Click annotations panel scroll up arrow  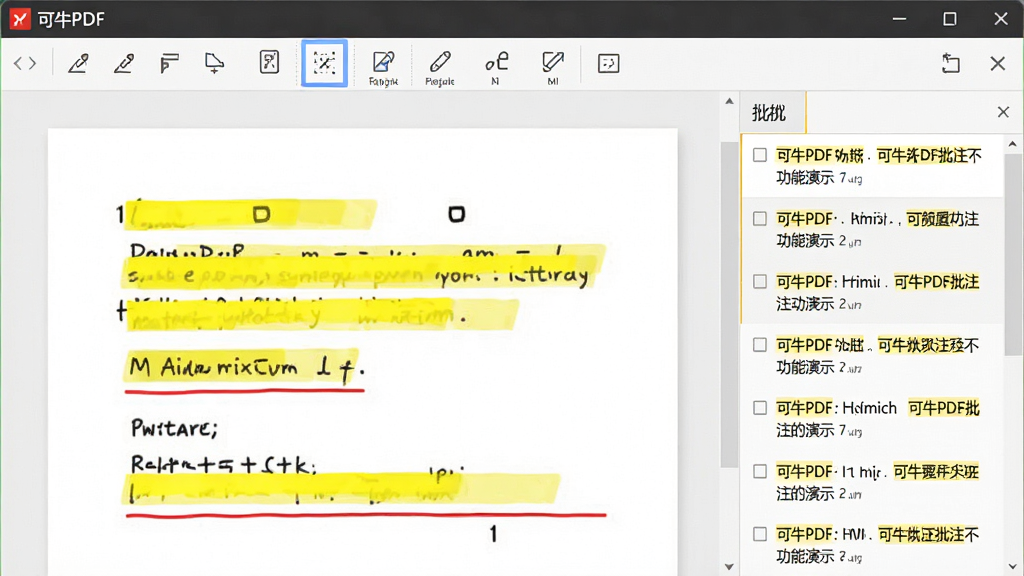tap(1013, 144)
